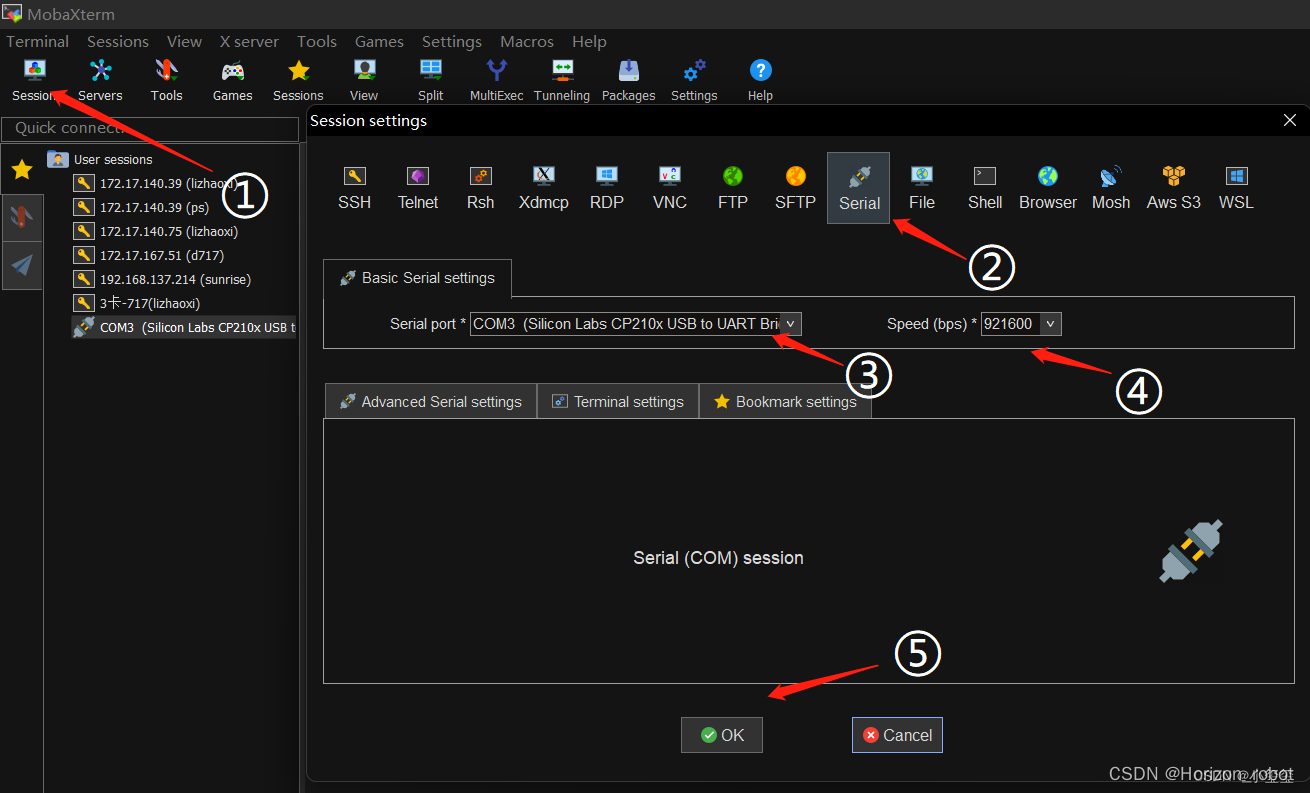Switch to Basic Serial settings tab

(417, 278)
